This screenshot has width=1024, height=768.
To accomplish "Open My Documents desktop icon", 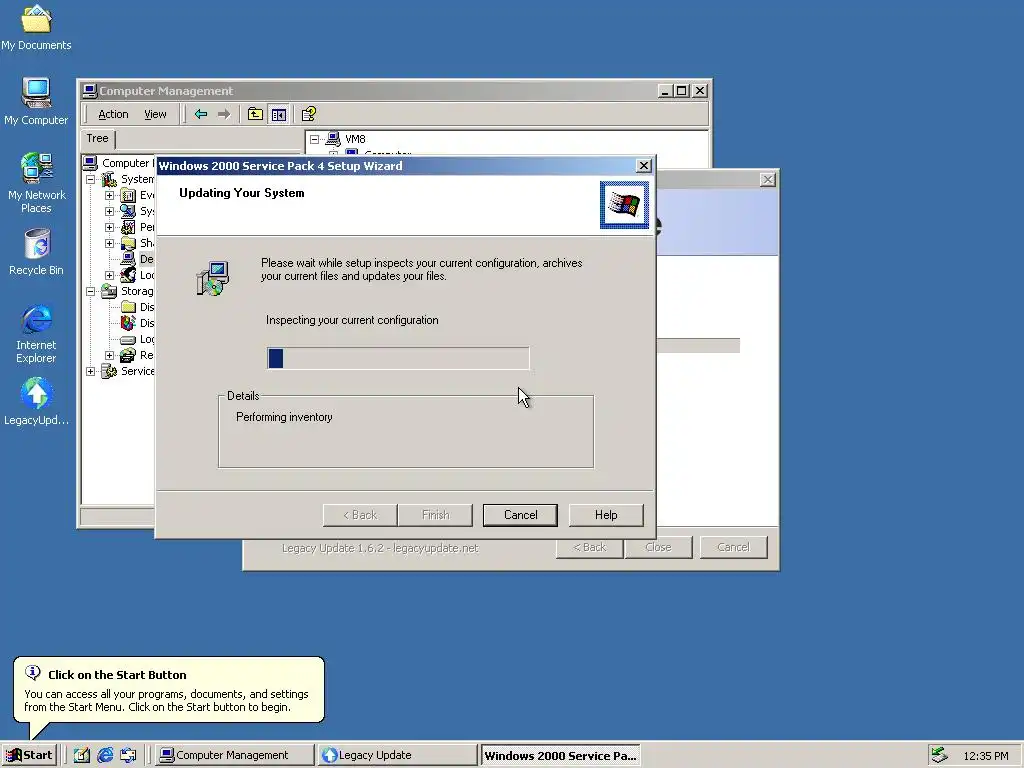I will pos(36,27).
